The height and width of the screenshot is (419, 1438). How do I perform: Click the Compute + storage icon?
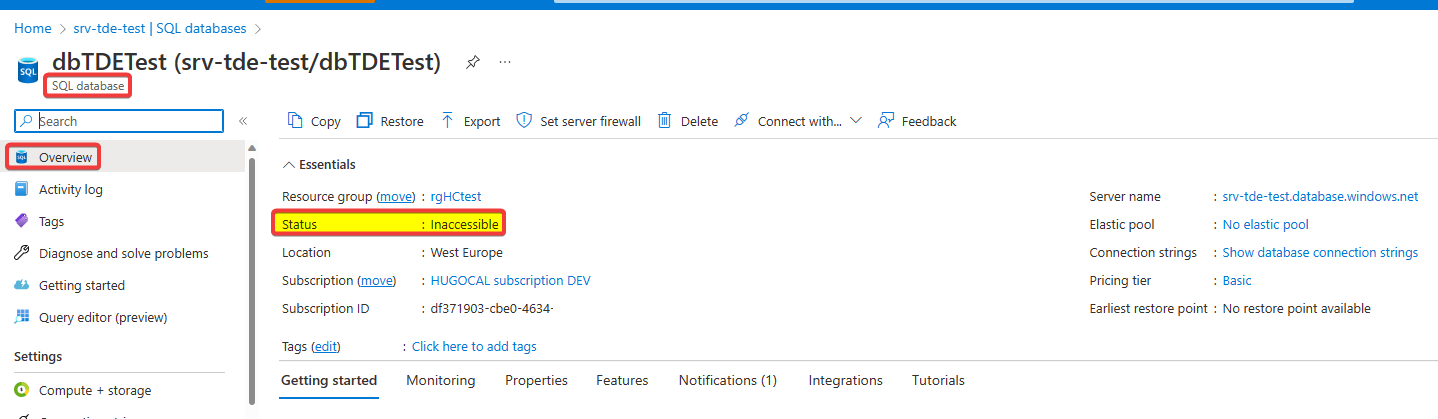tap(22, 390)
